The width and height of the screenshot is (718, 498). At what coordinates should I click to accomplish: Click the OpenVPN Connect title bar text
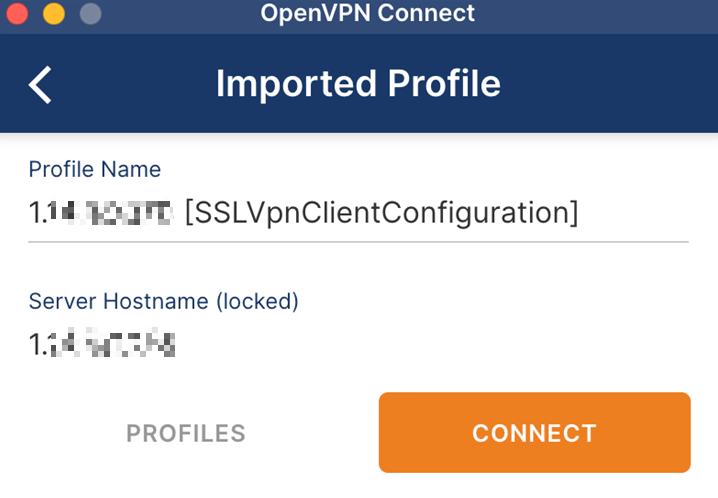[368, 13]
